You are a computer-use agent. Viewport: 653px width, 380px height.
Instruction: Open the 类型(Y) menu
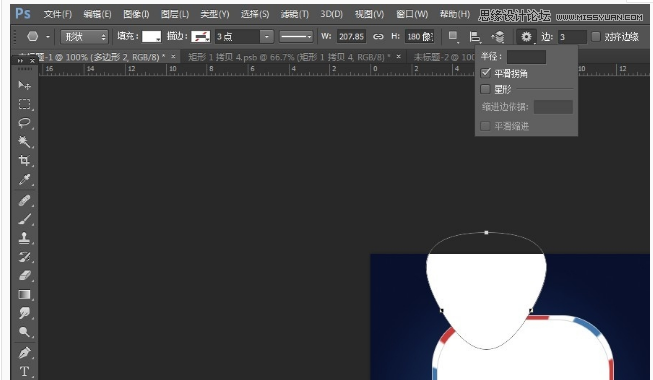coord(215,14)
